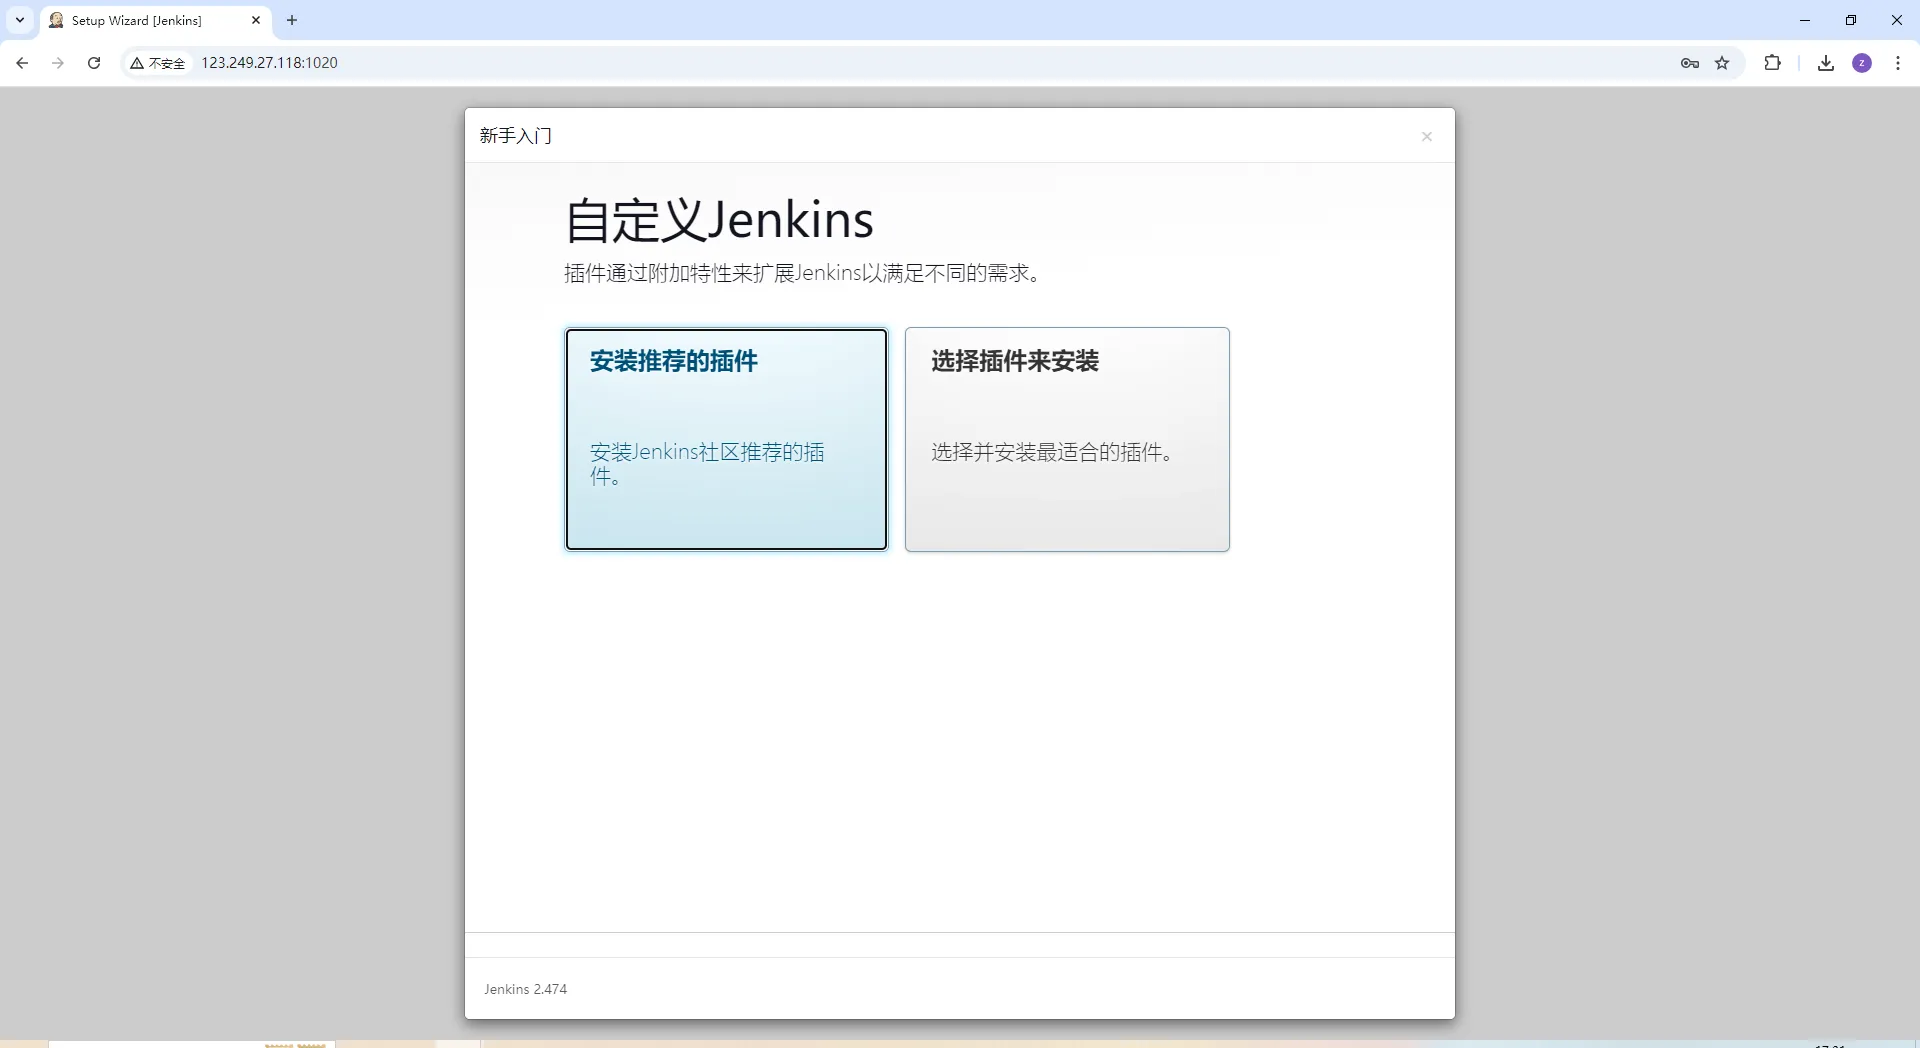Close the Chrome browser window

pyautogui.click(x=1897, y=20)
